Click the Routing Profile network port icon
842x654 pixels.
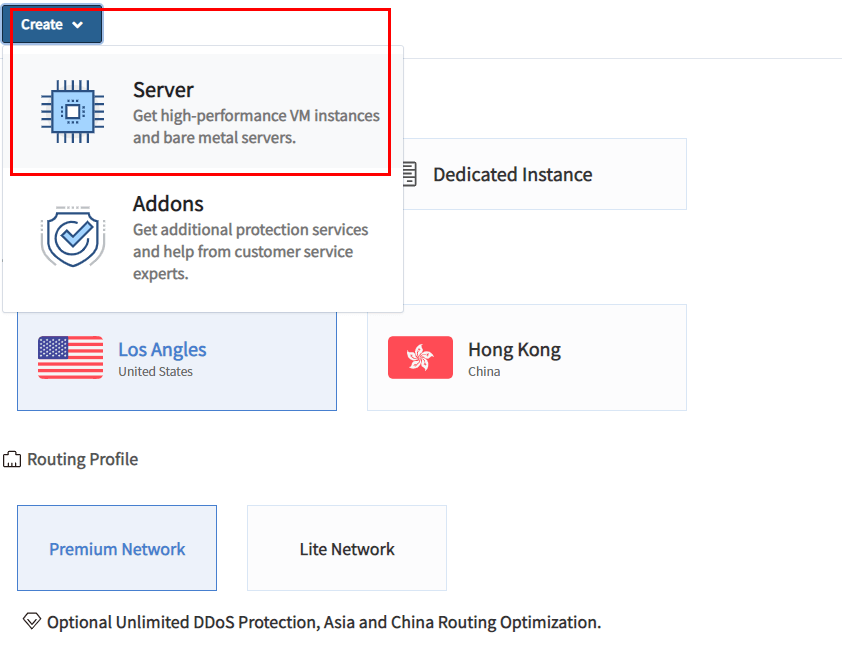coord(12,460)
